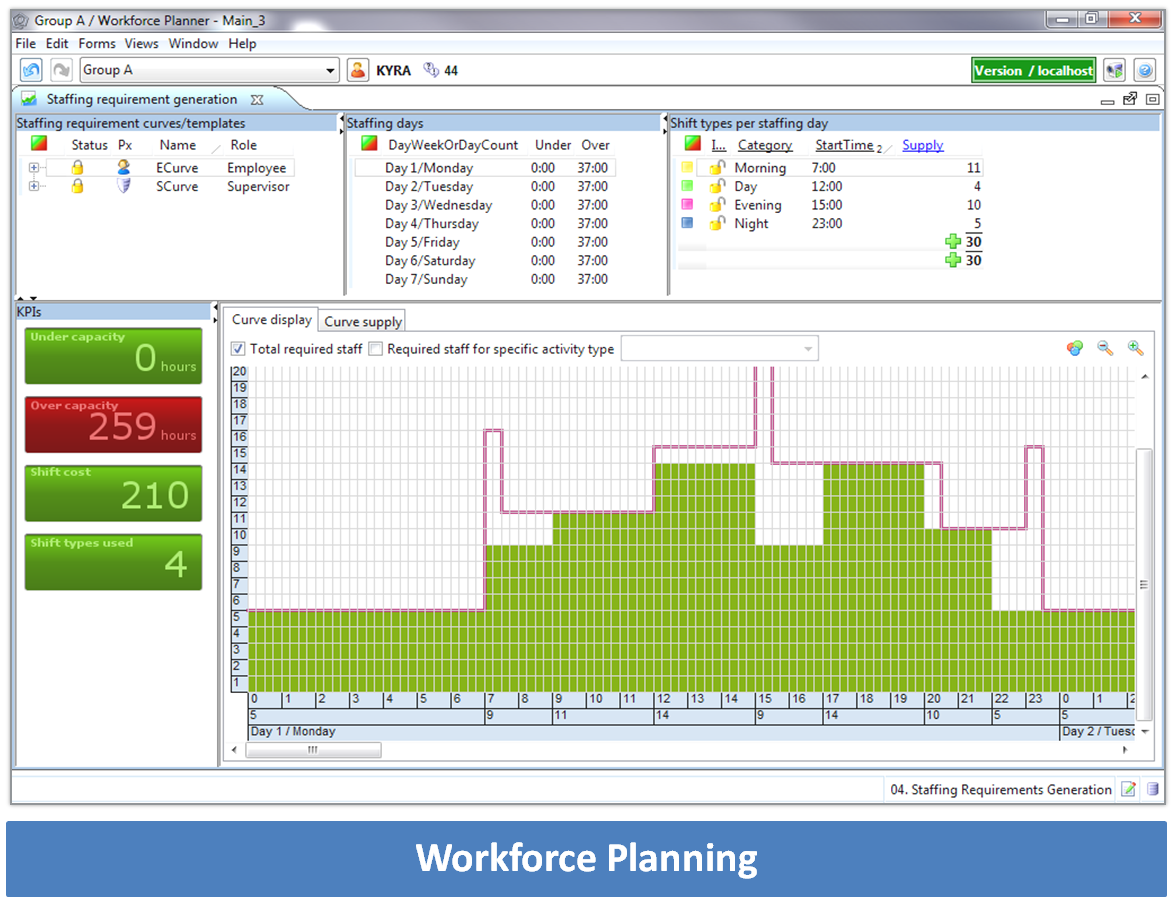The height and width of the screenshot is (904, 1172).
Task: Click the DayWeekOrDayCount column header
Action: pos(453,145)
